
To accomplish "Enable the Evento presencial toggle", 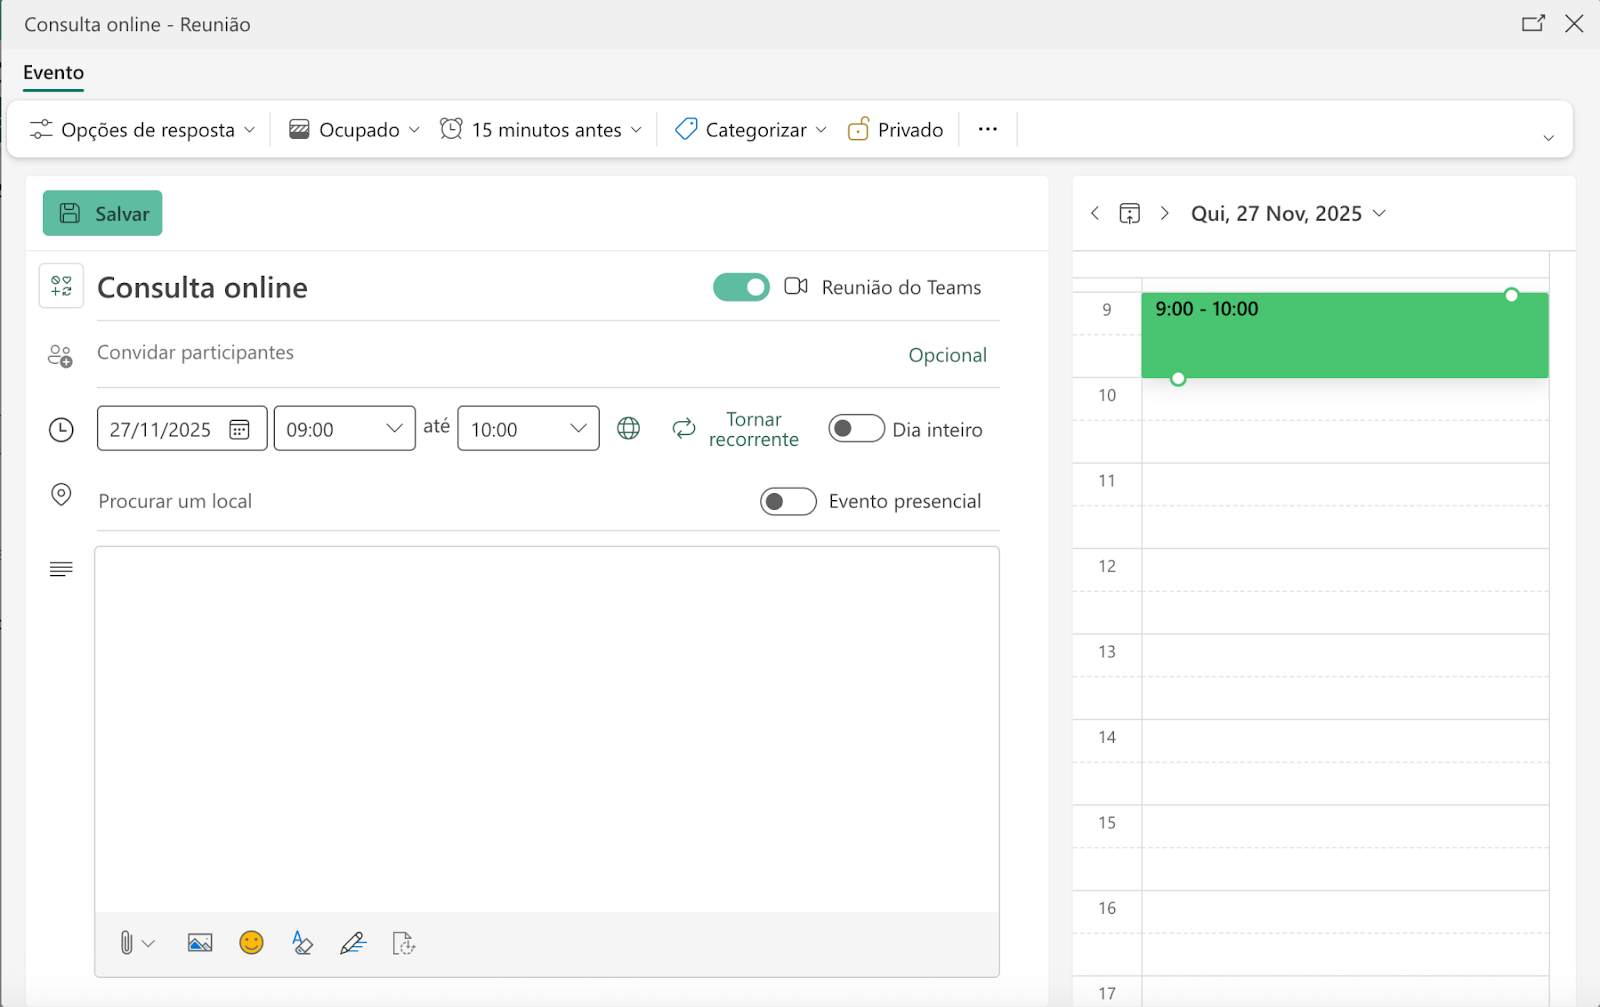I will pyautogui.click(x=788, y=501).
